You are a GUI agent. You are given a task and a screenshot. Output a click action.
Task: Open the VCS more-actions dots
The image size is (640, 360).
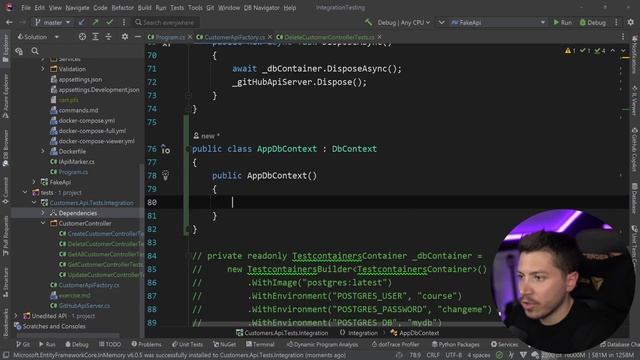124,22
